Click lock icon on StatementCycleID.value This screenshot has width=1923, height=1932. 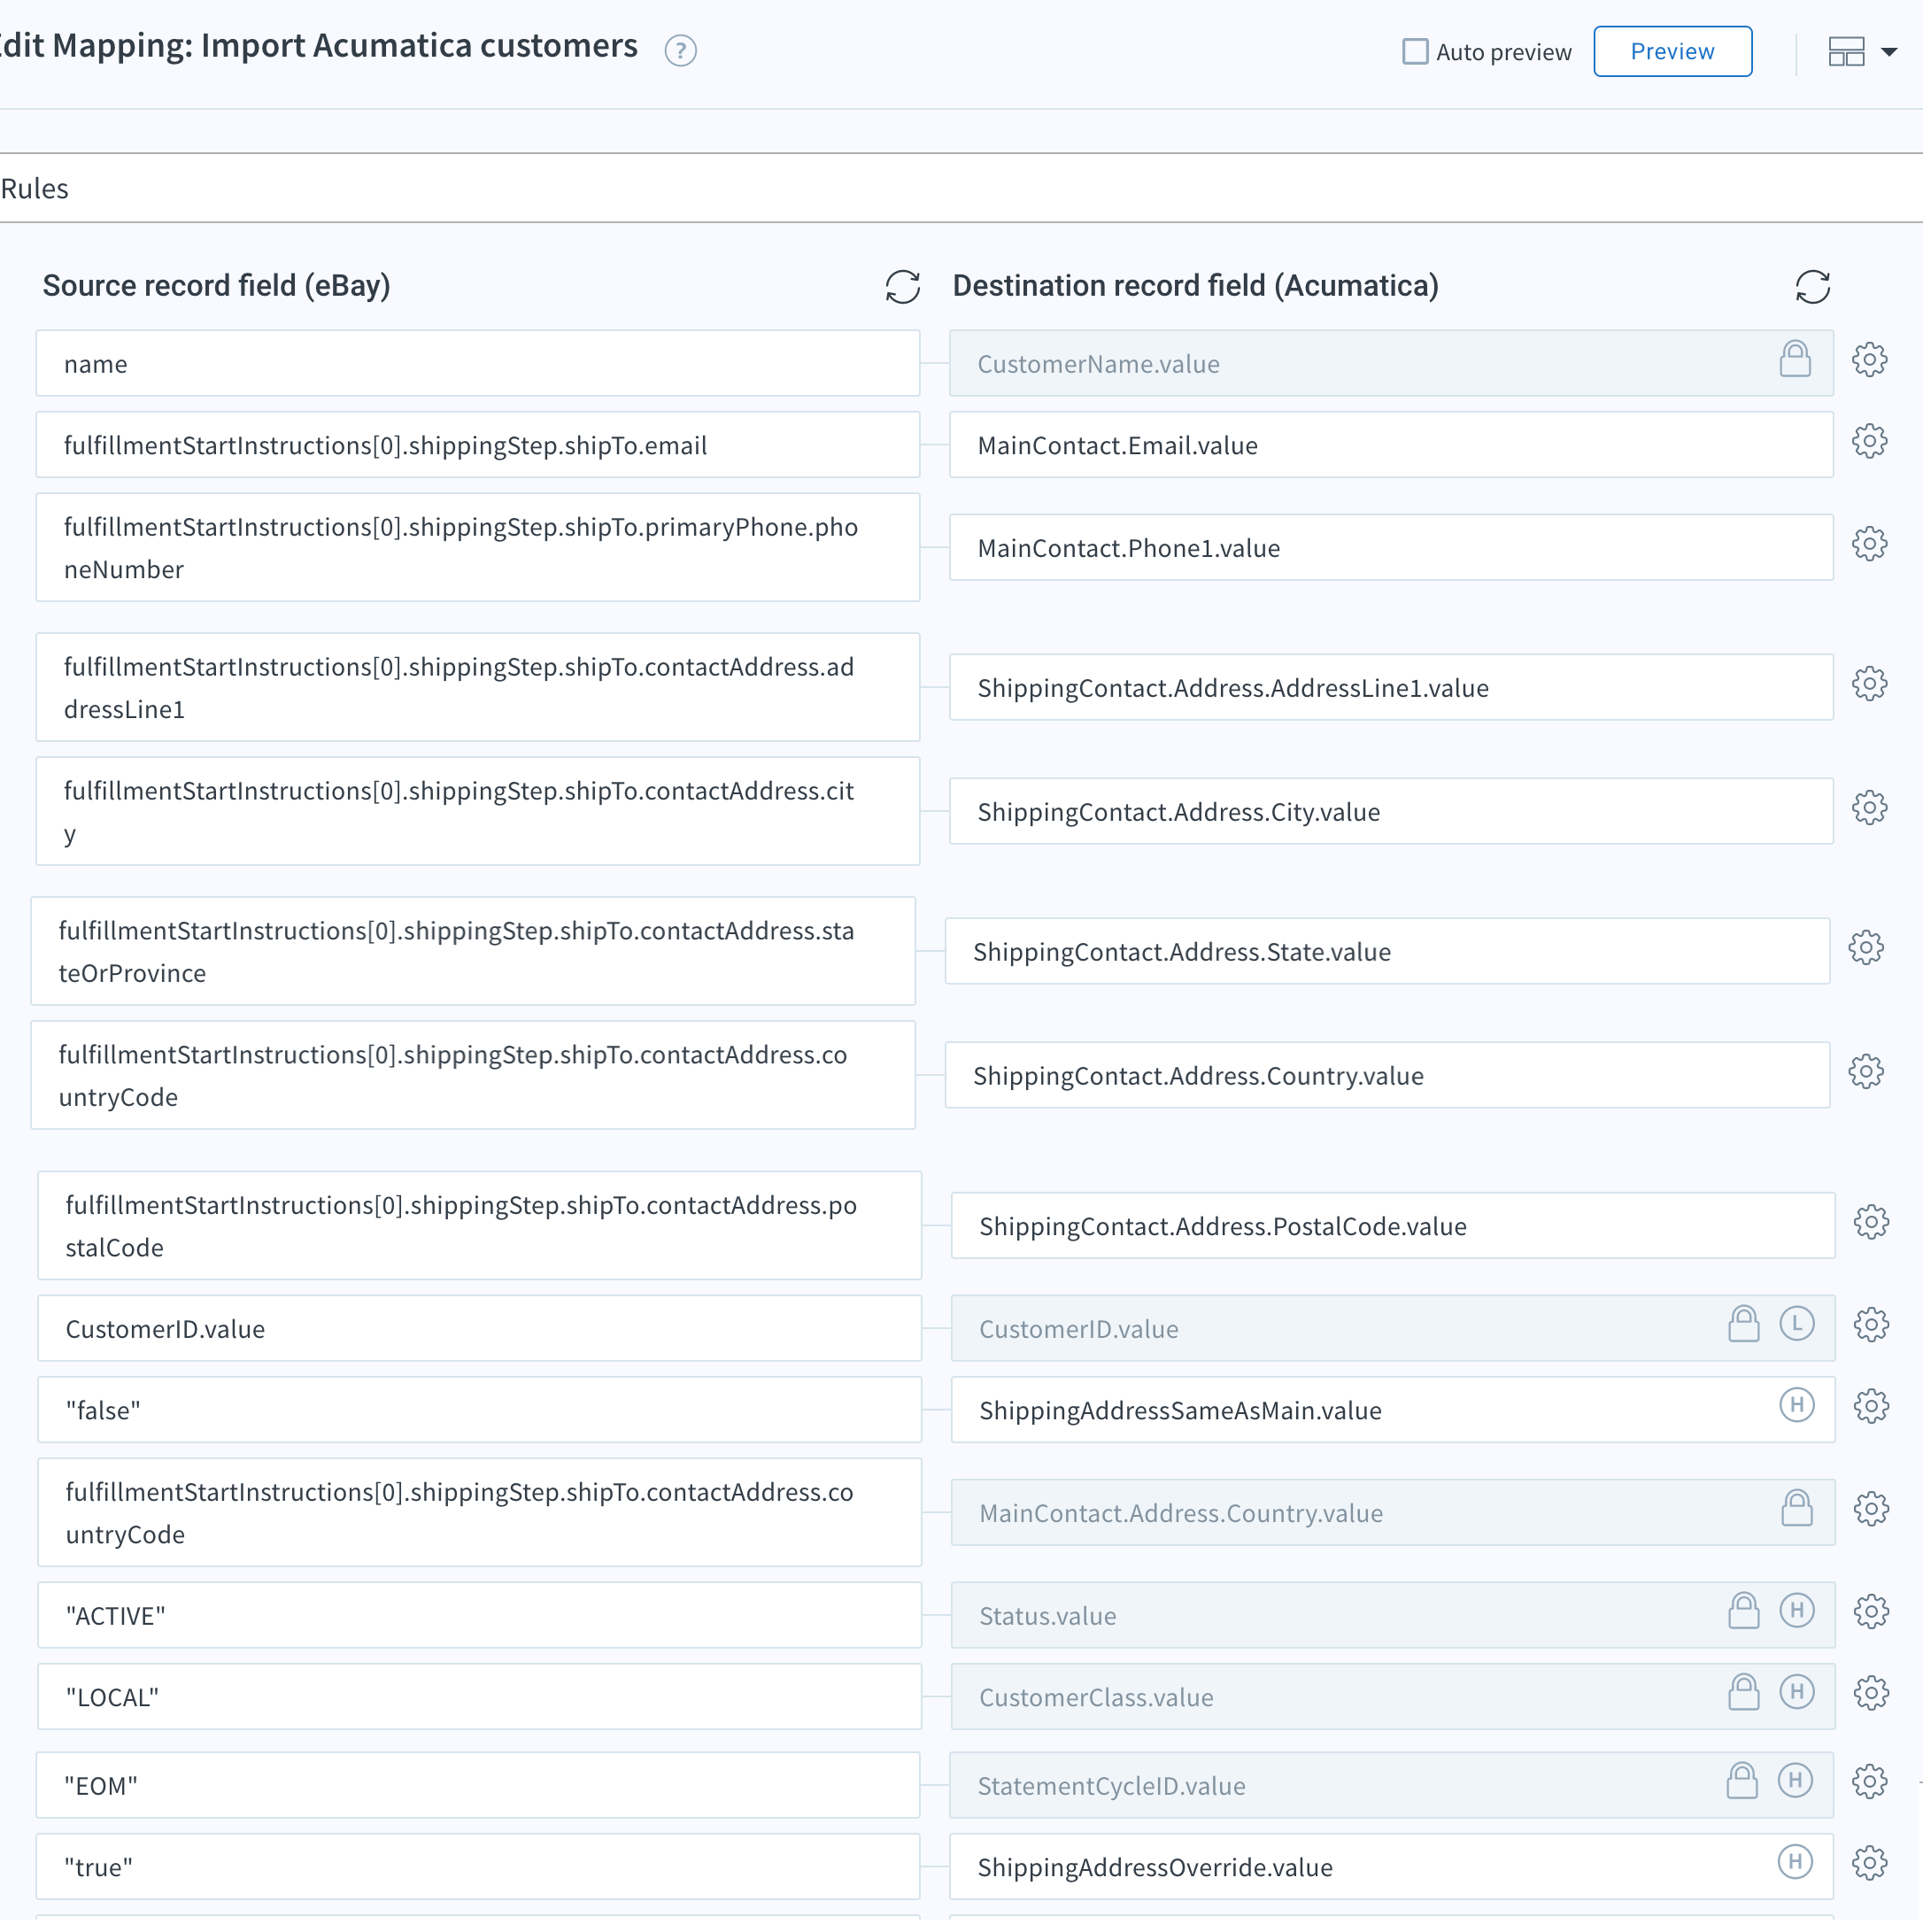click(1741, 1780)
